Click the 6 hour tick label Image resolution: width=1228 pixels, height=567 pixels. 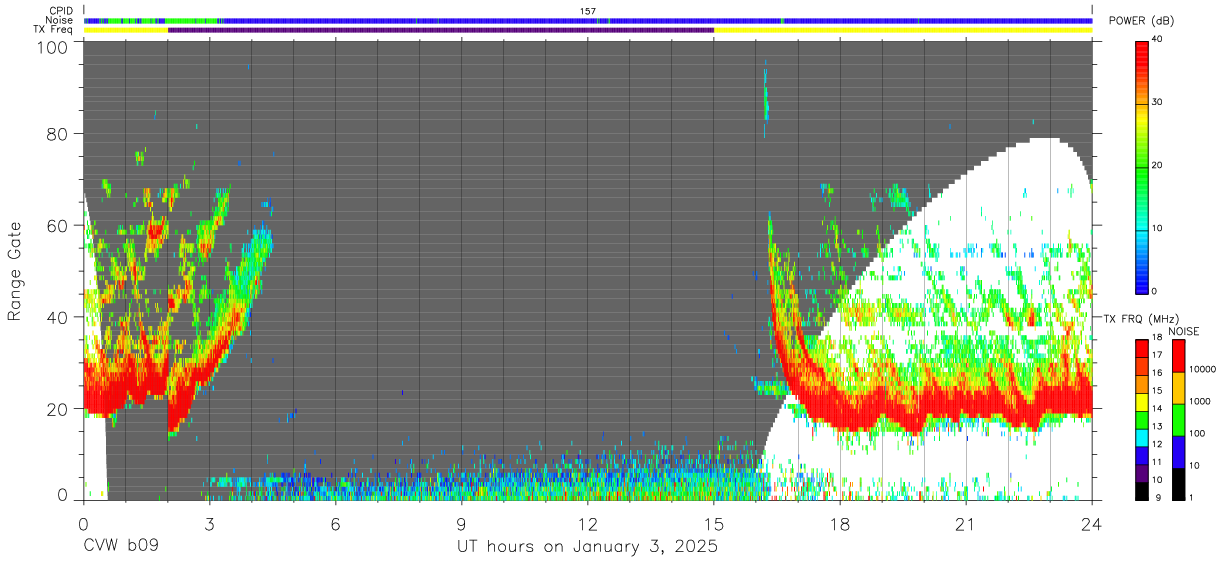(336, 525)
